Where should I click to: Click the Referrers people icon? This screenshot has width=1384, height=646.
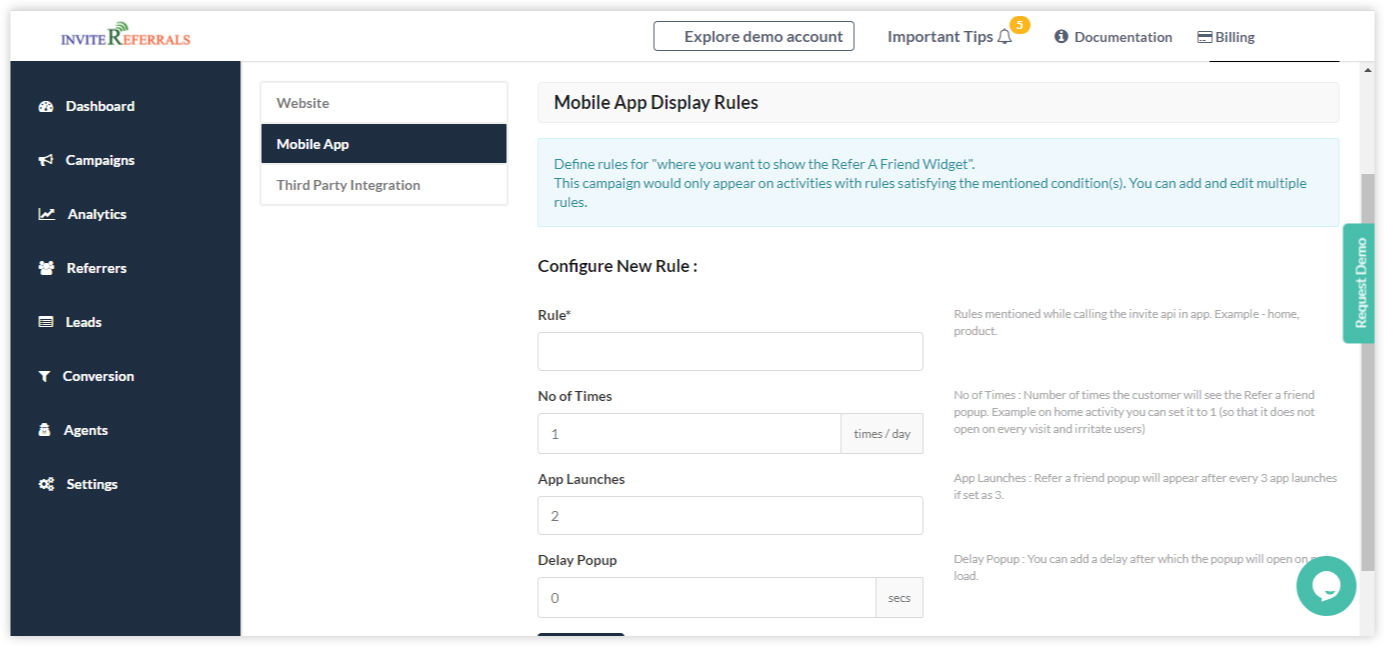click(x=46, y=268)
